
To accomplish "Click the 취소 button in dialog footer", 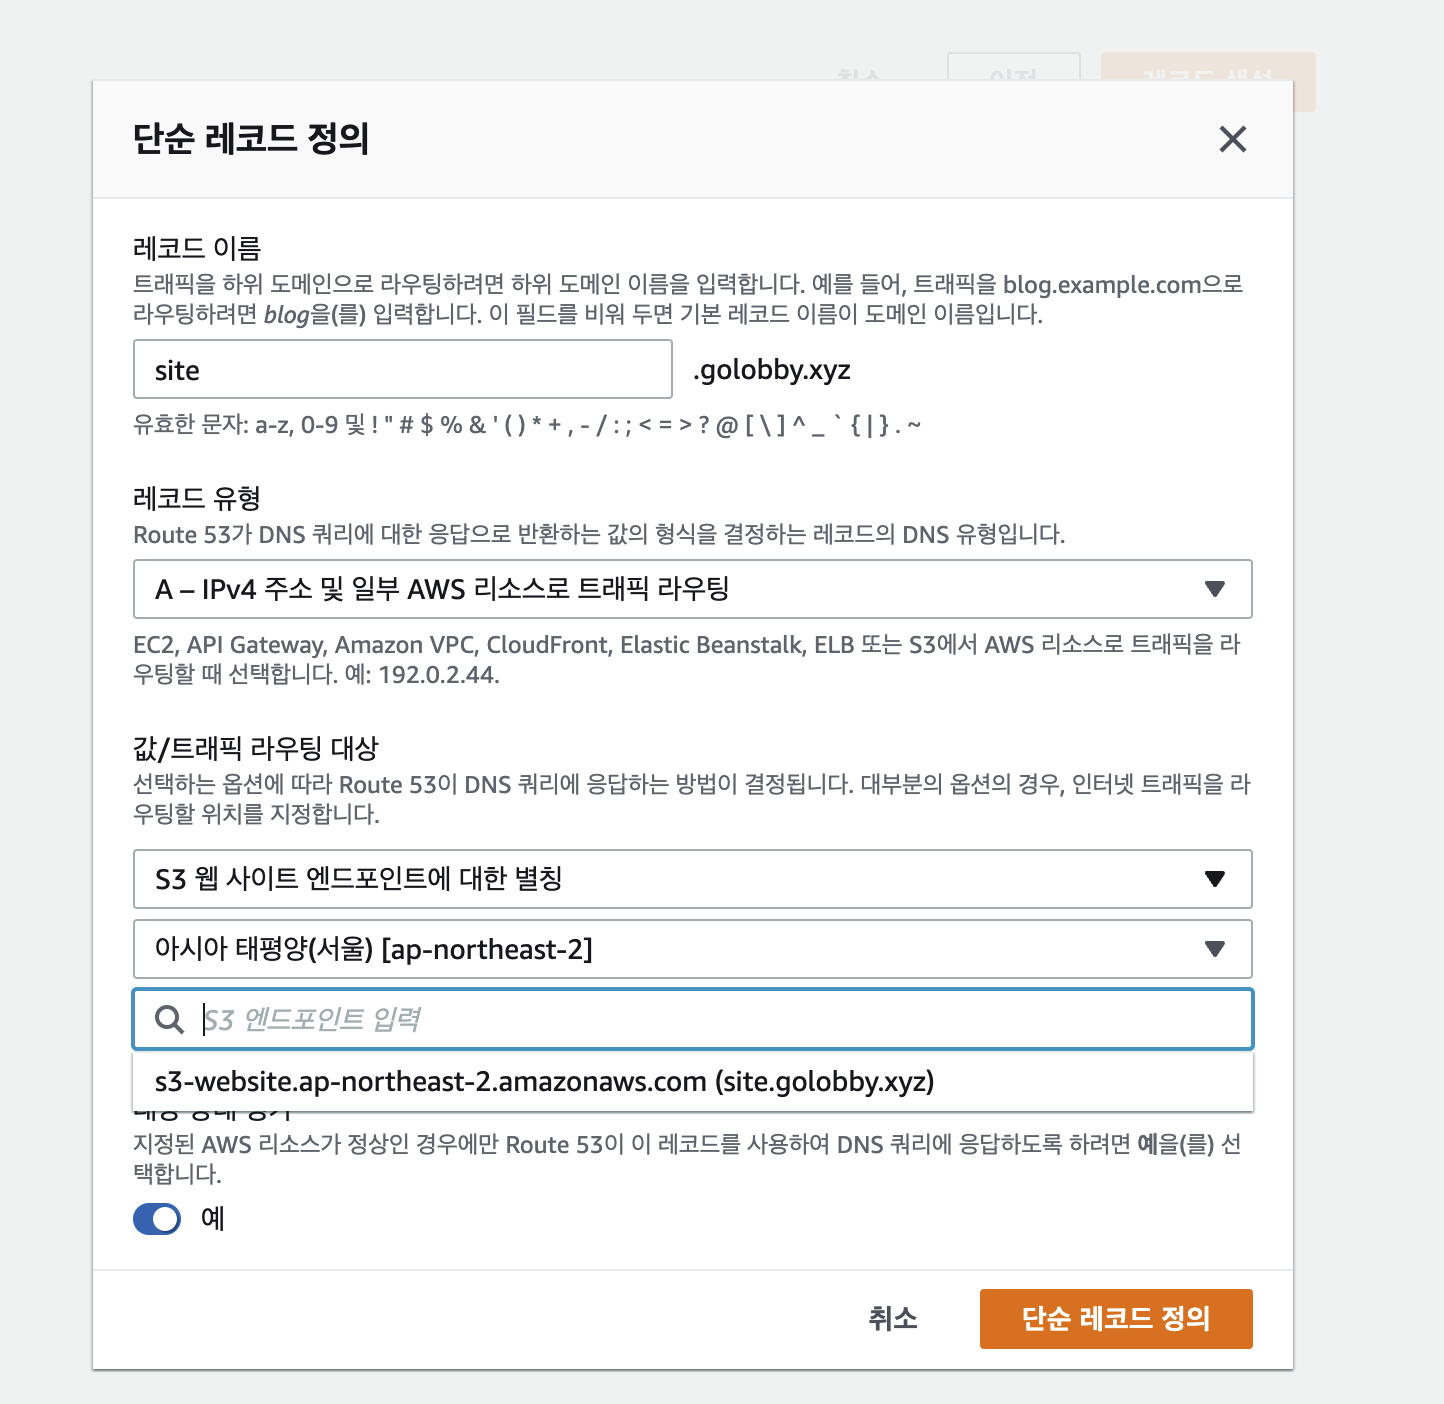I will 893,1318.
